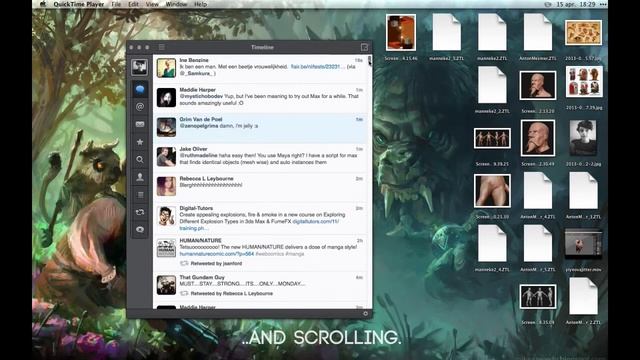
Task: Select the AntonM...r_5.ZTL desktop file
Action: (x=538, y=243)
